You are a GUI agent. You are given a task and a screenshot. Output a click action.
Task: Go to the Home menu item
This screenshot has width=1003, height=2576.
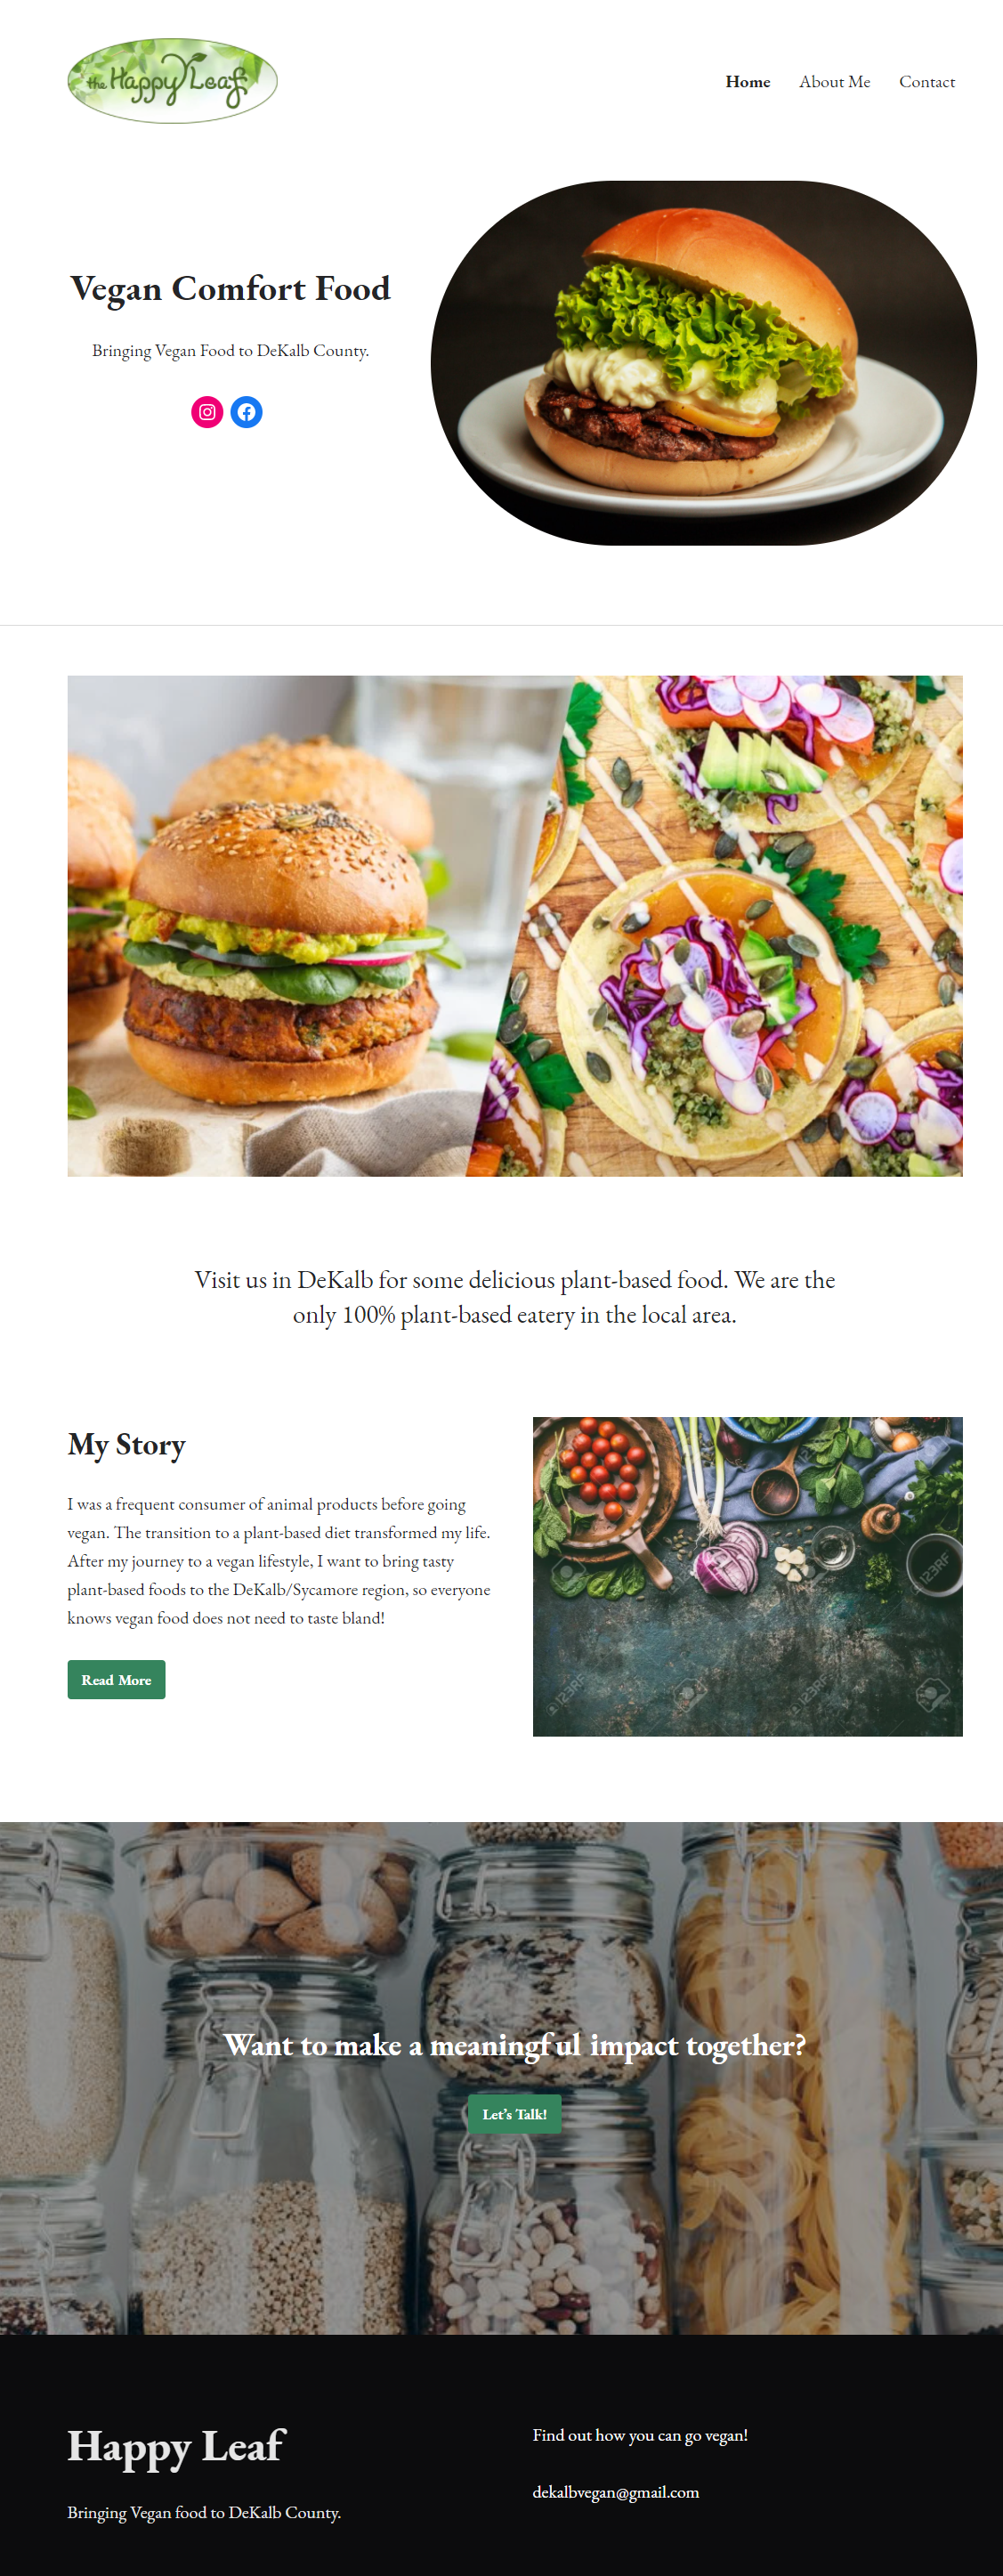(748, 82)
